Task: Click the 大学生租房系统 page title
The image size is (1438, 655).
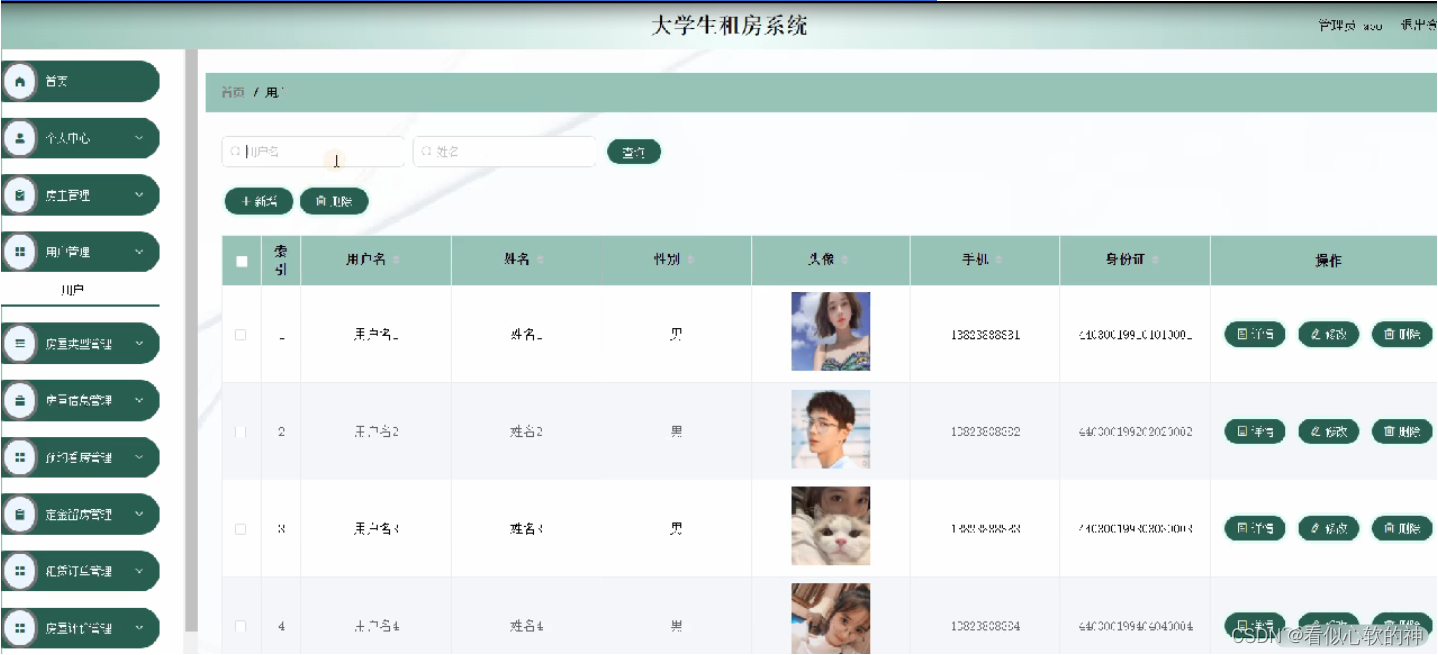Action: 729,26
